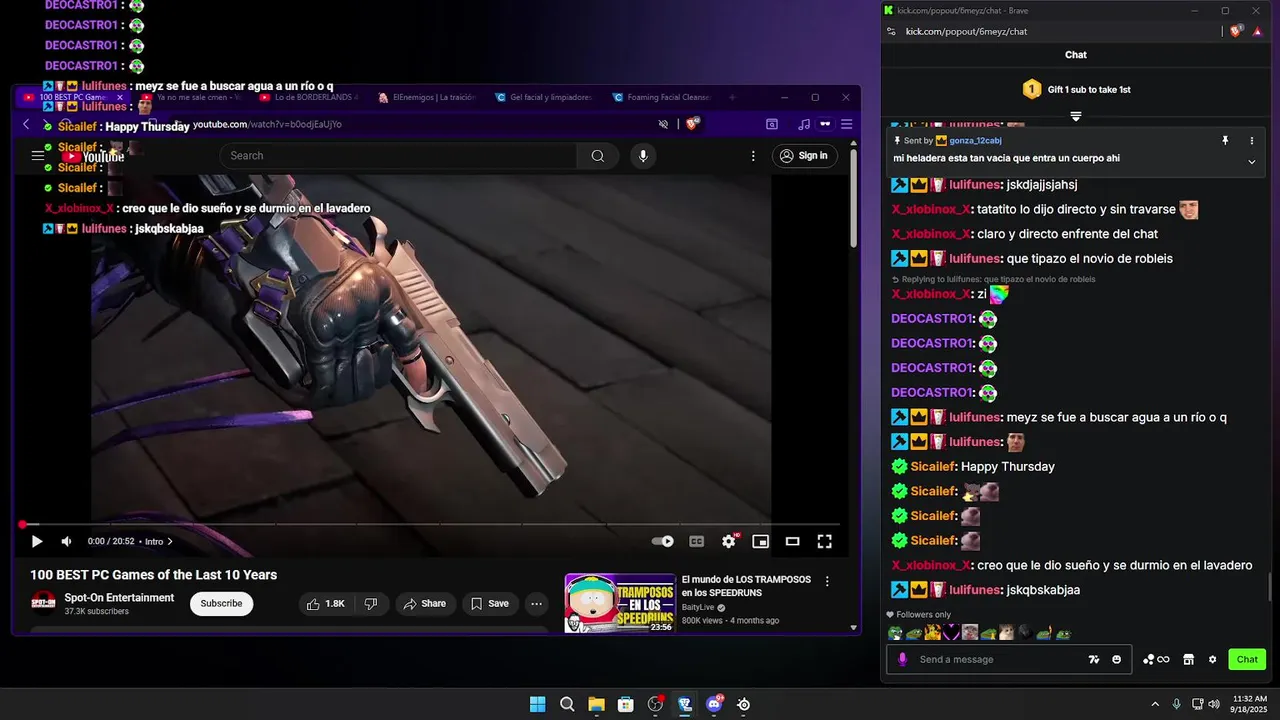
Task: Open the 7TV emote picker in chat
Action: (1094, 659)
